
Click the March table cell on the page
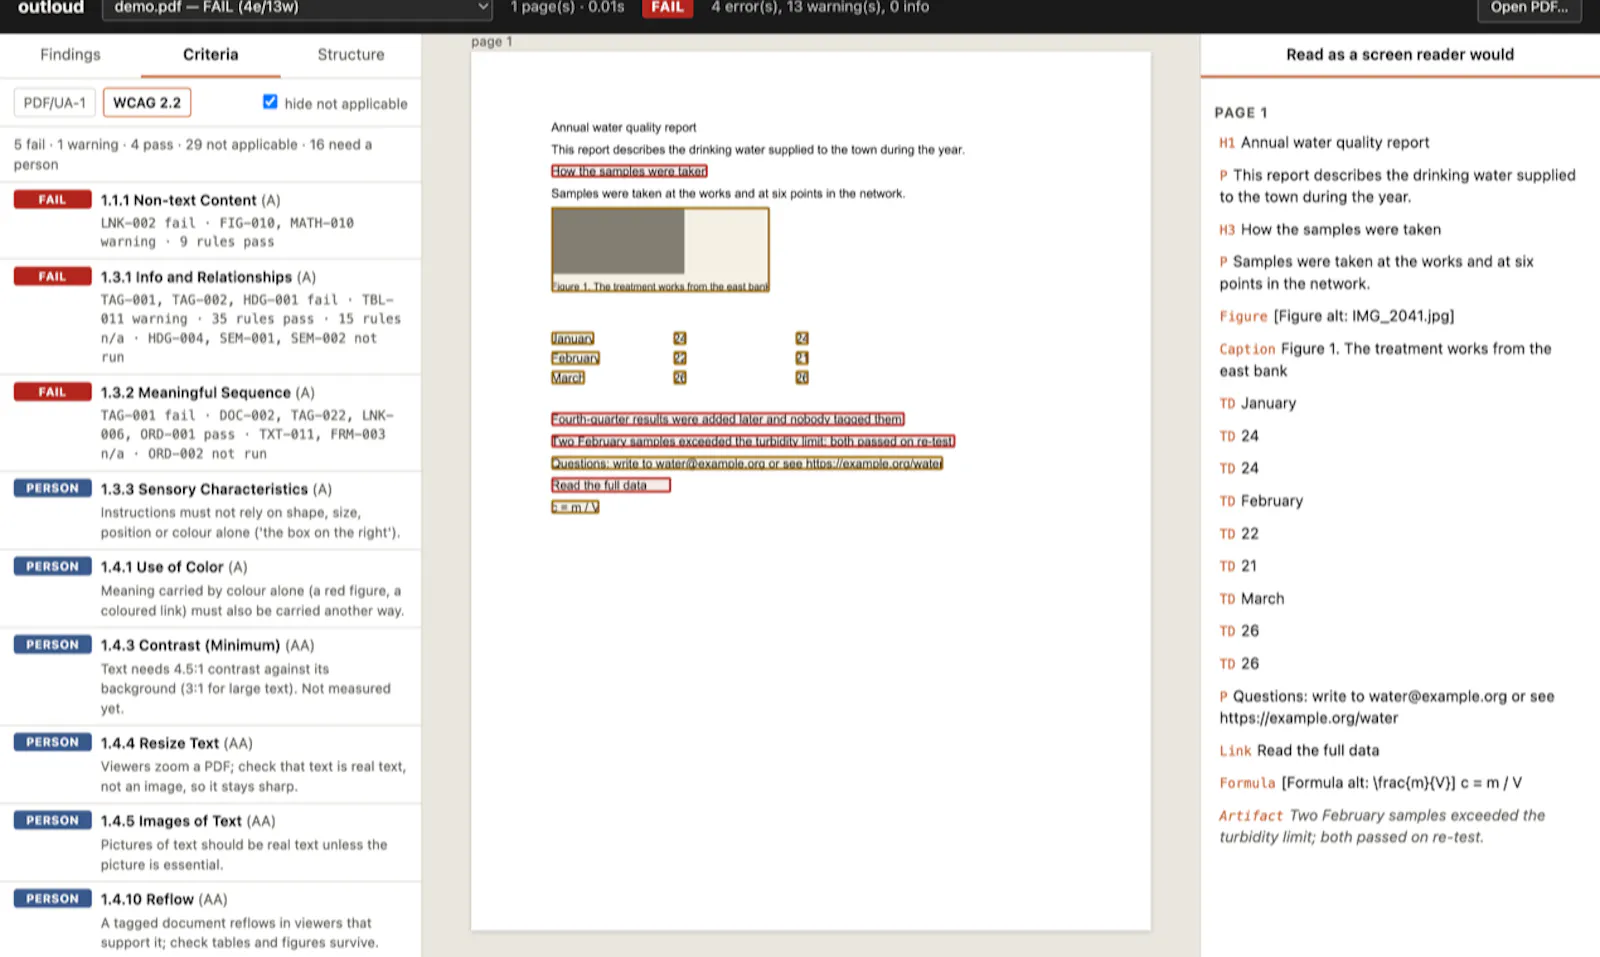click(x=567, y=378)
